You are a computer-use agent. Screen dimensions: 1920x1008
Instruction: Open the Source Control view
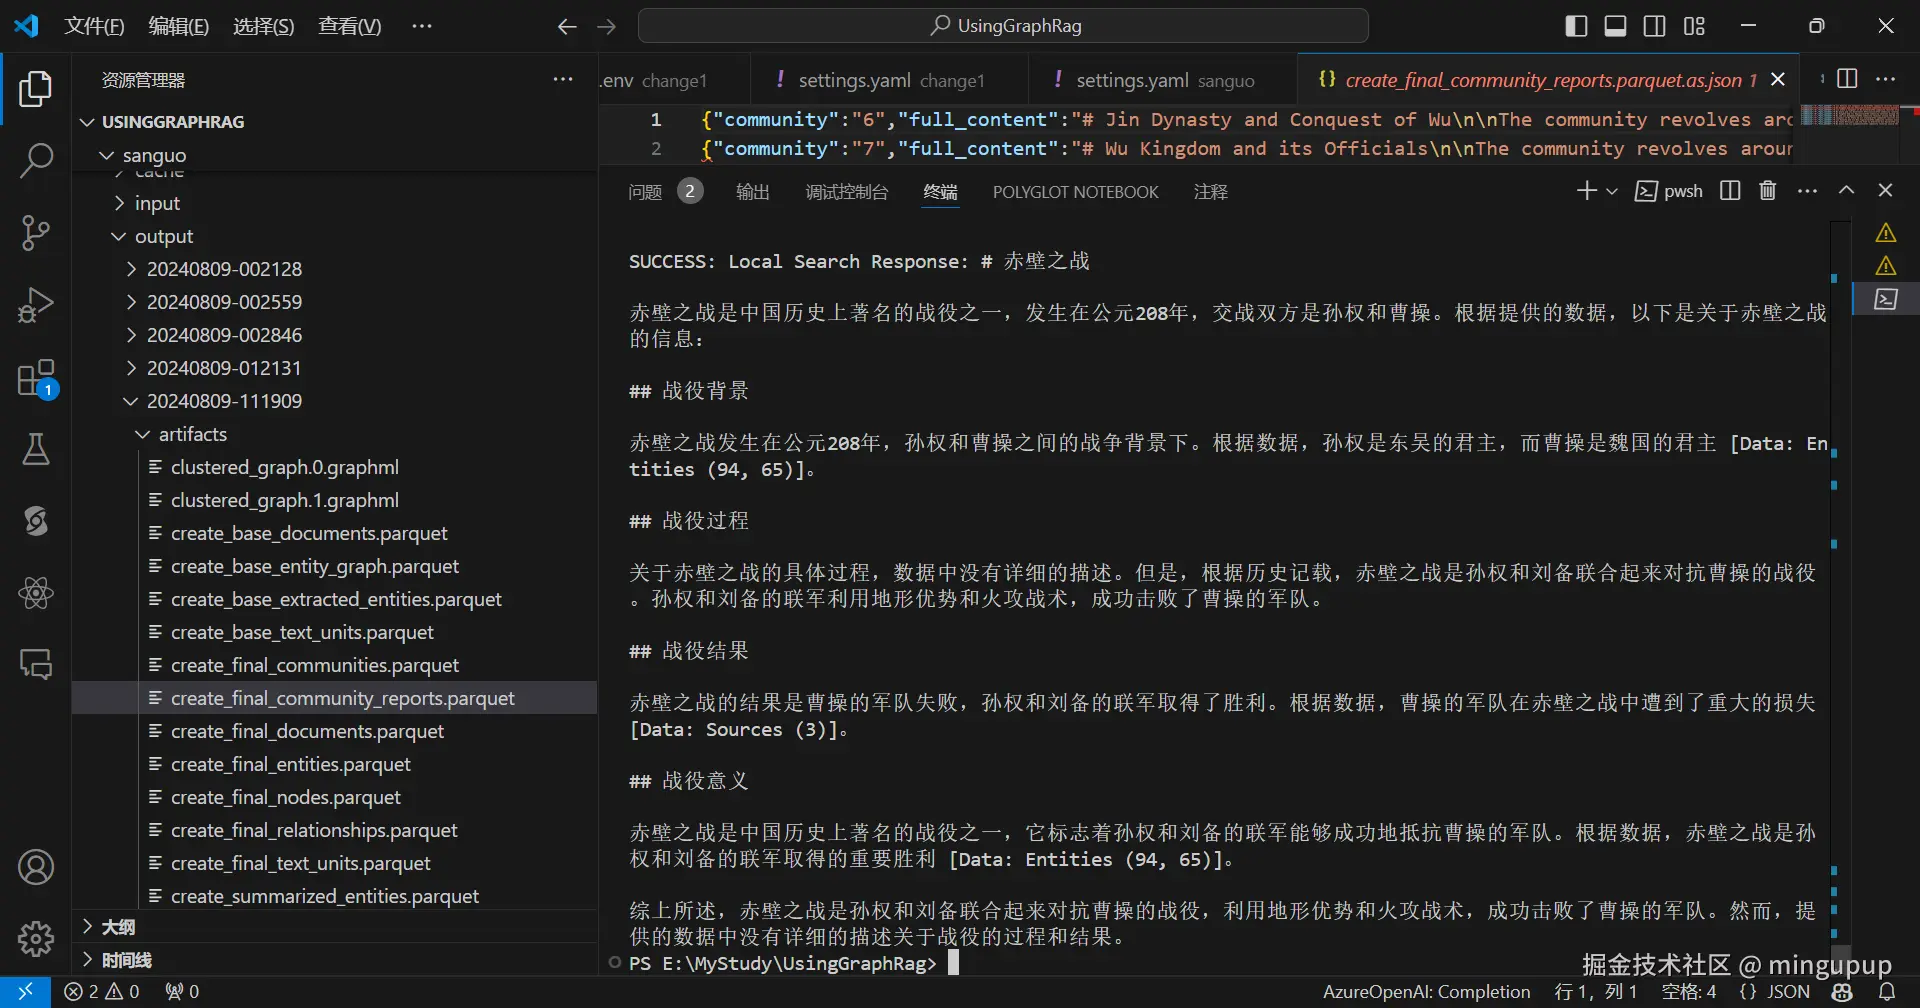click(36, 233)
